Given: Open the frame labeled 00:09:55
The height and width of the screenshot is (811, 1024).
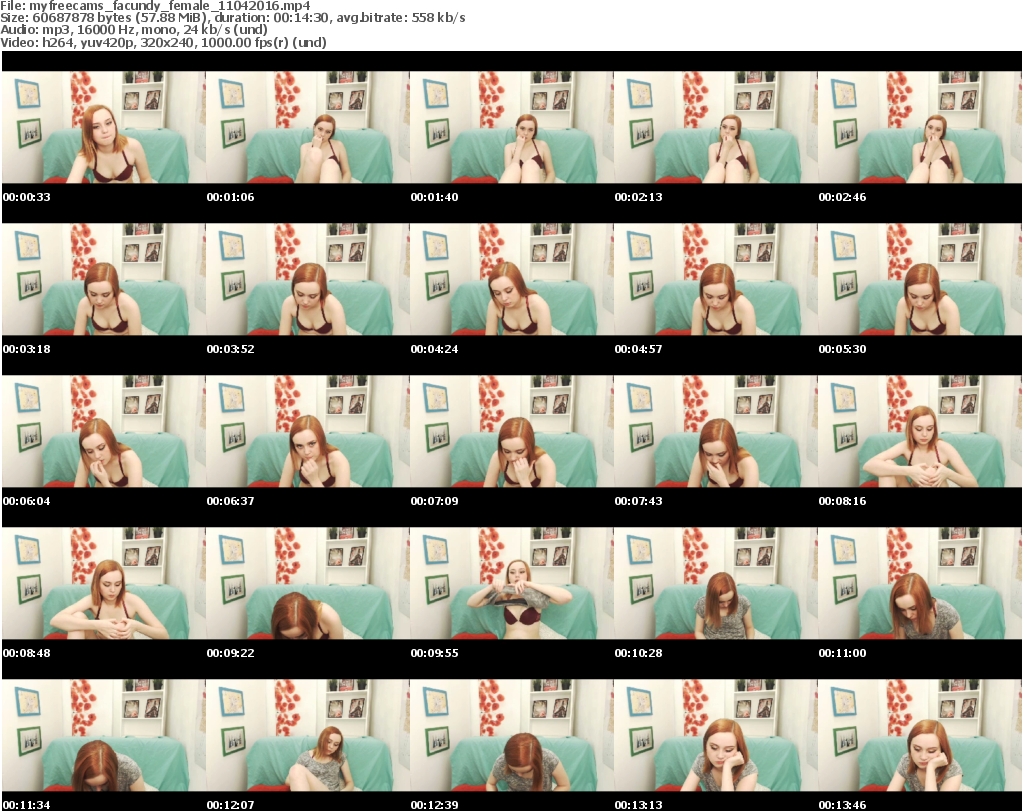Looking at the screenshot, I should (x=511, y=583).
